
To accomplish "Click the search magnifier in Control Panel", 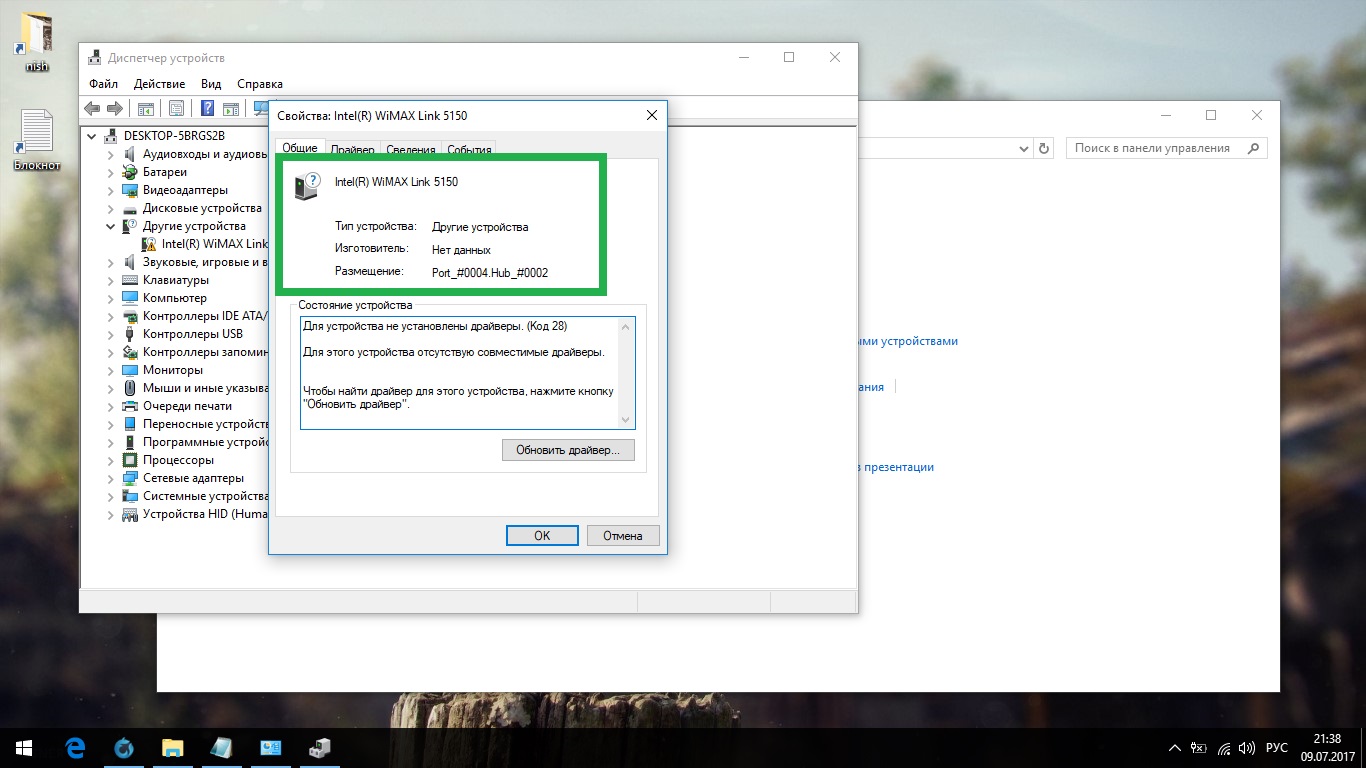I will (x=1253, y=148).
